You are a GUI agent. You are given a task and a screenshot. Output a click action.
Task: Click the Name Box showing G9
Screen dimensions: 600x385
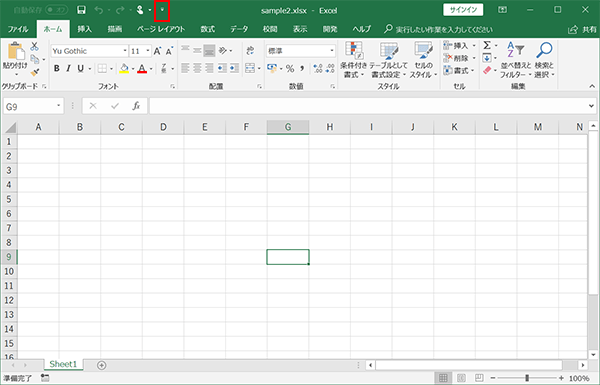point(33,106)
